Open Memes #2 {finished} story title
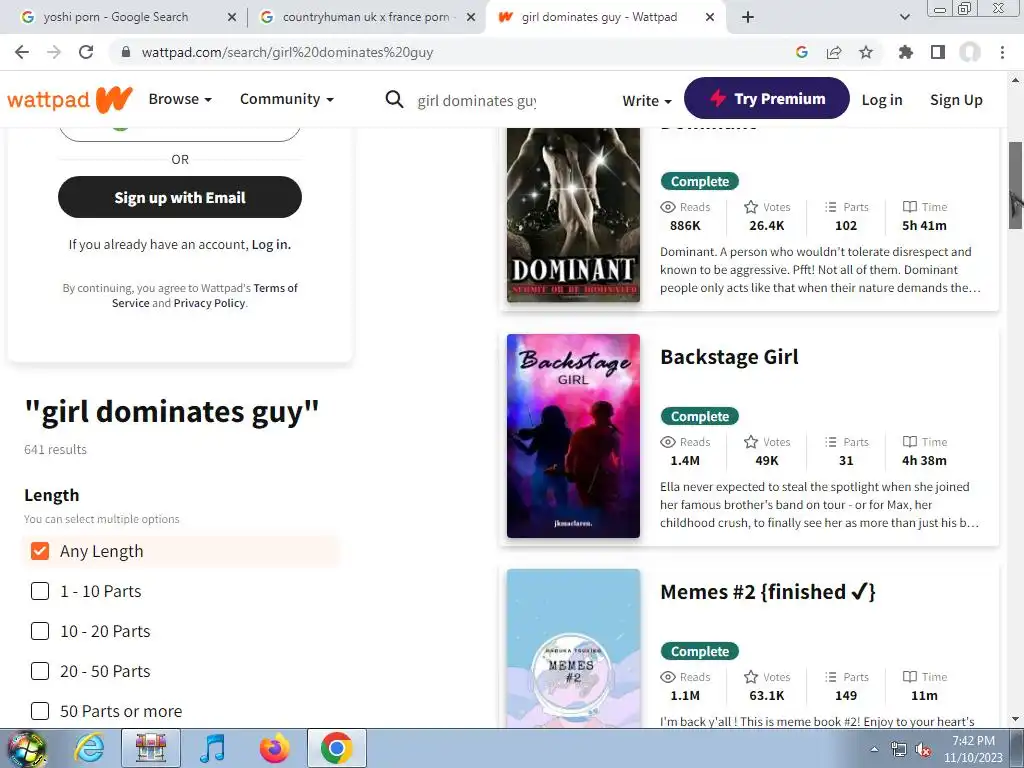Viewport: 1024px width, 768px height. tap(767, 592)
